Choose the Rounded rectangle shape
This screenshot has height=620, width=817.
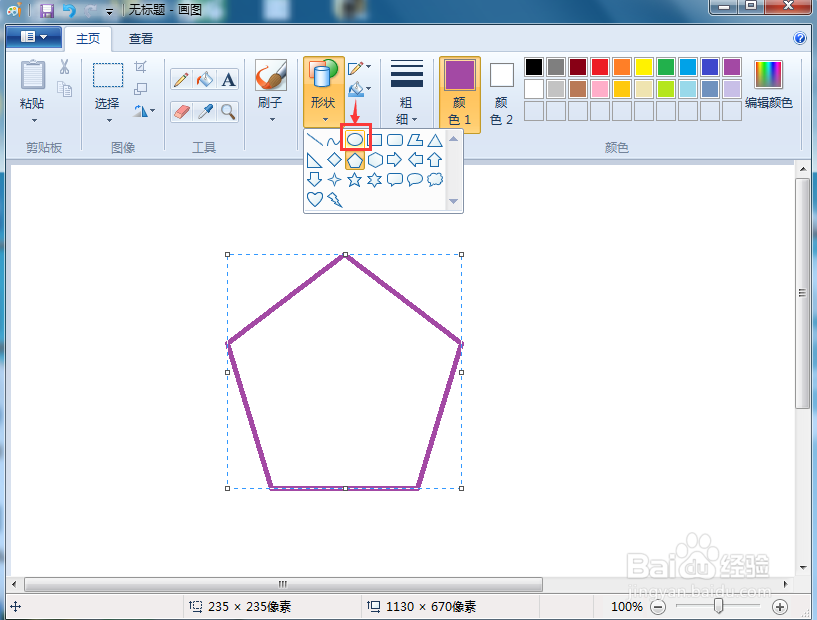395,140
